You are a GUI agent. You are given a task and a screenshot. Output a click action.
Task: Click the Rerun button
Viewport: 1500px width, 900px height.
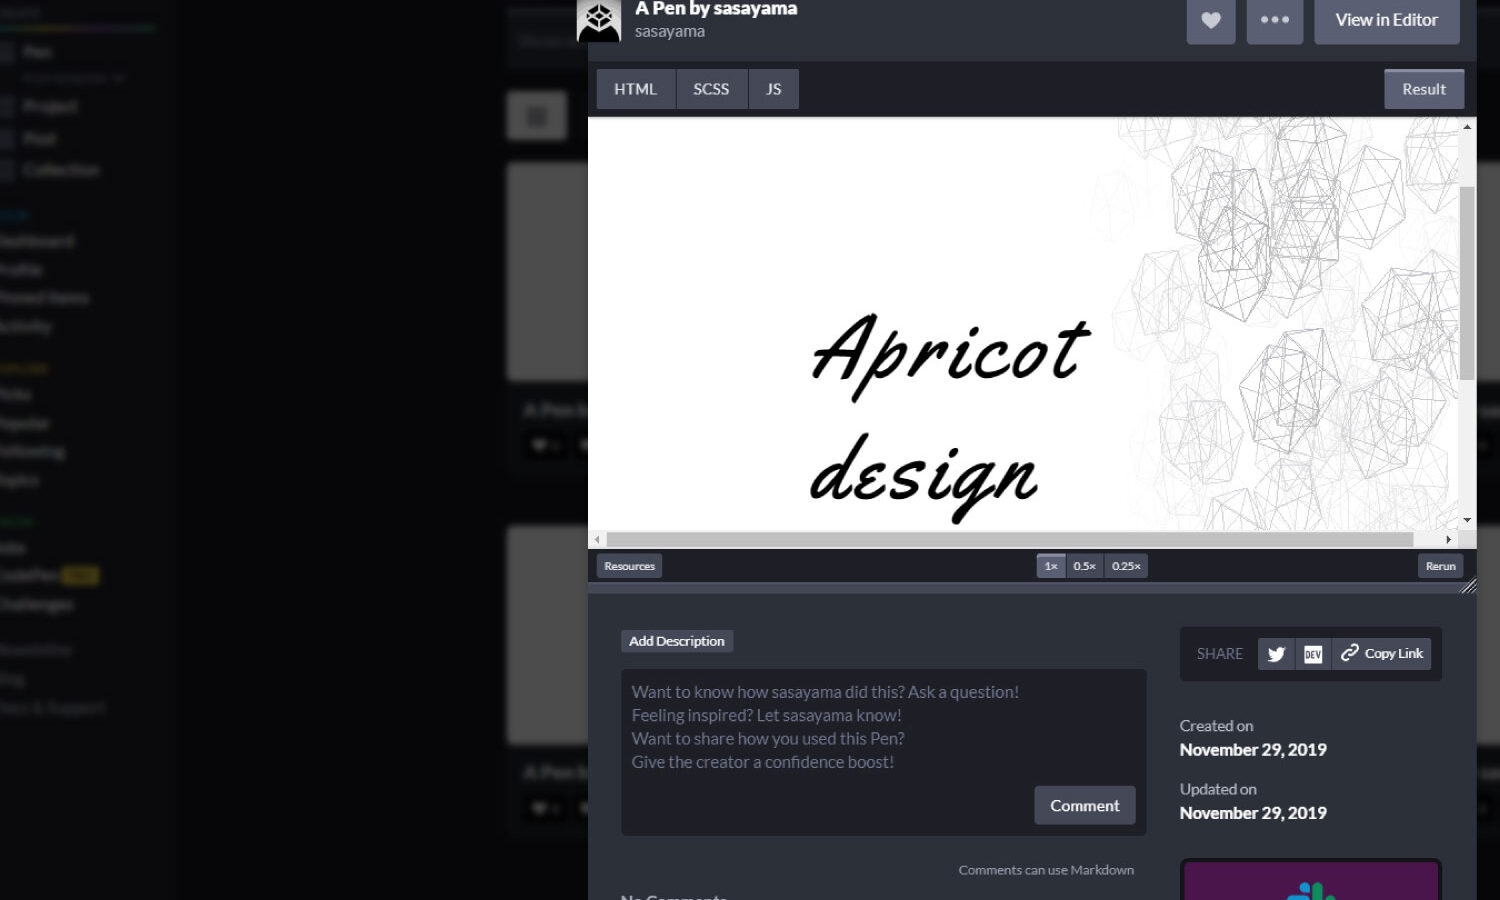point(1440,566)
